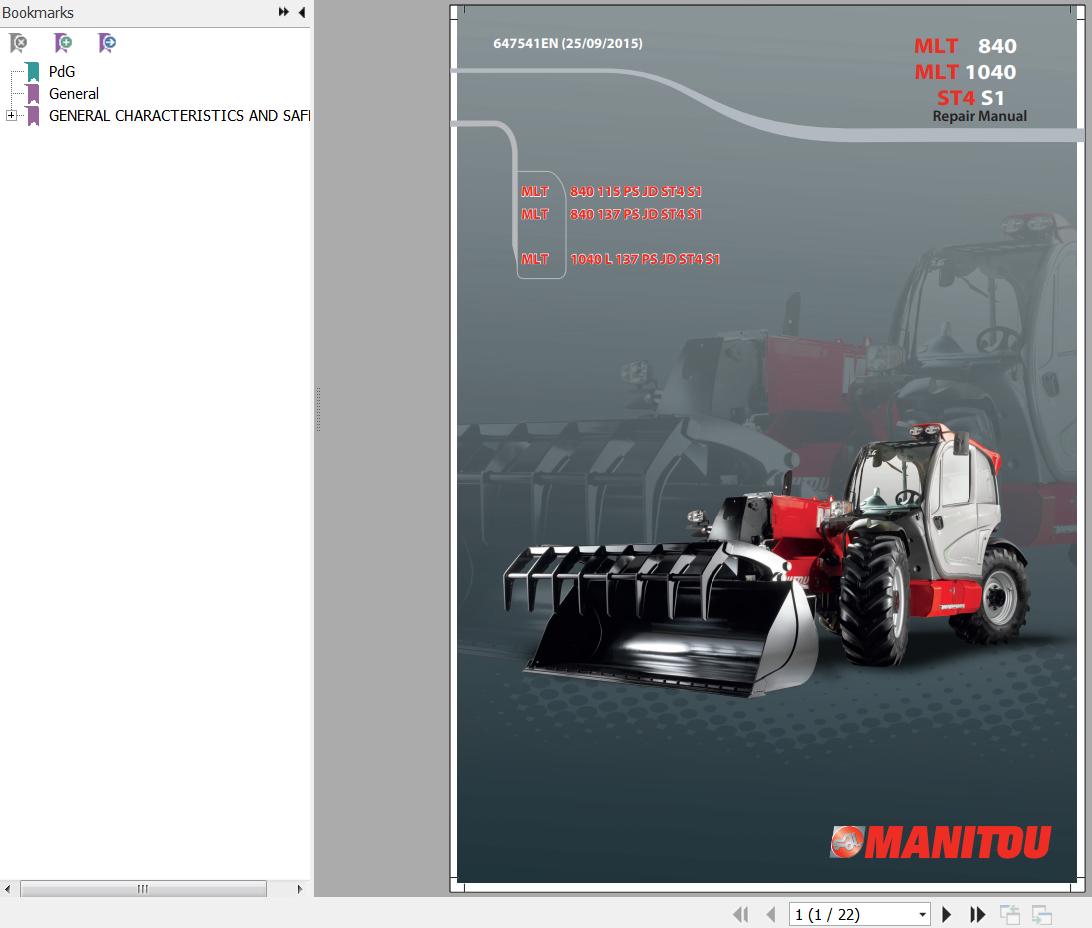
Task: Click the Bookmarks panel title
Action: tap(38, 13)
